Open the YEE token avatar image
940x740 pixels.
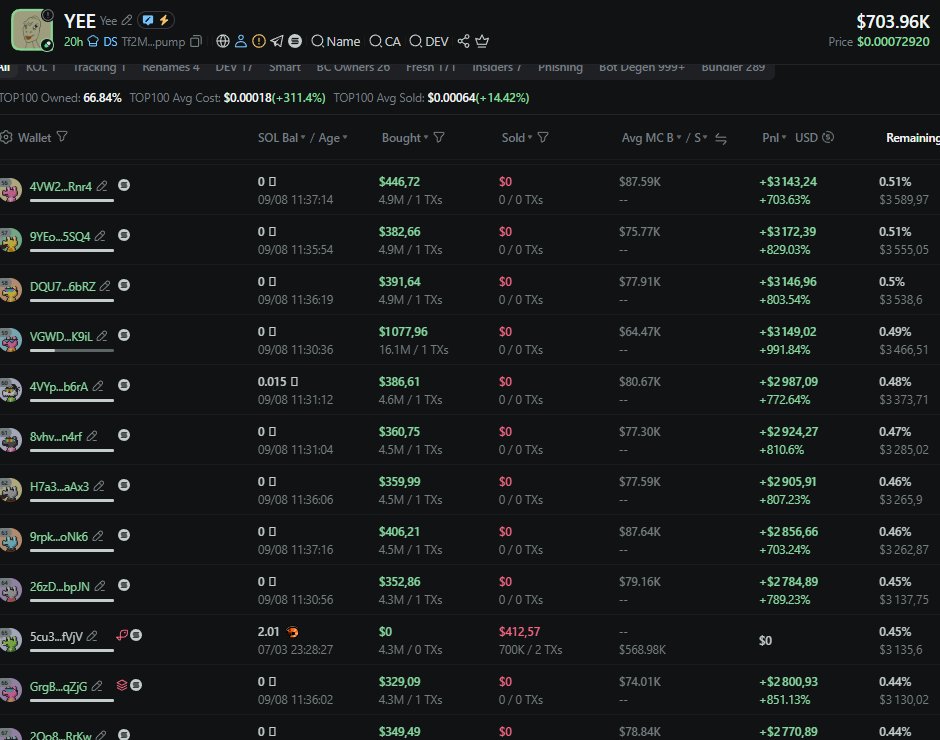point(32,30)
